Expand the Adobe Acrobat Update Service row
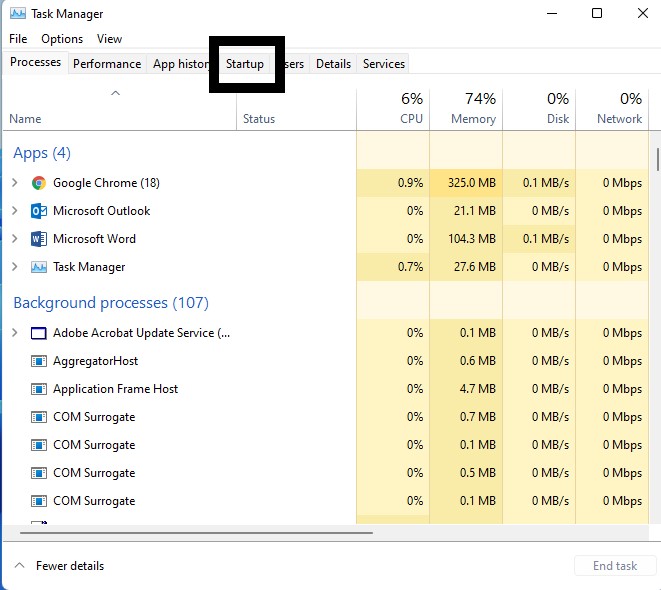Screen dimensions: 661x590 pos(15,333)
